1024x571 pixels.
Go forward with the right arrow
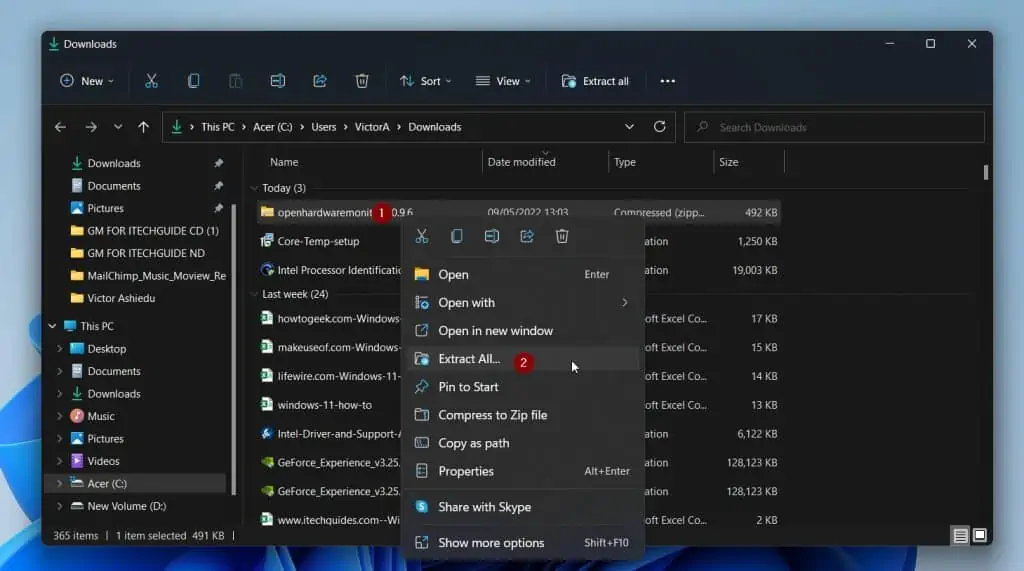(91, 127)
